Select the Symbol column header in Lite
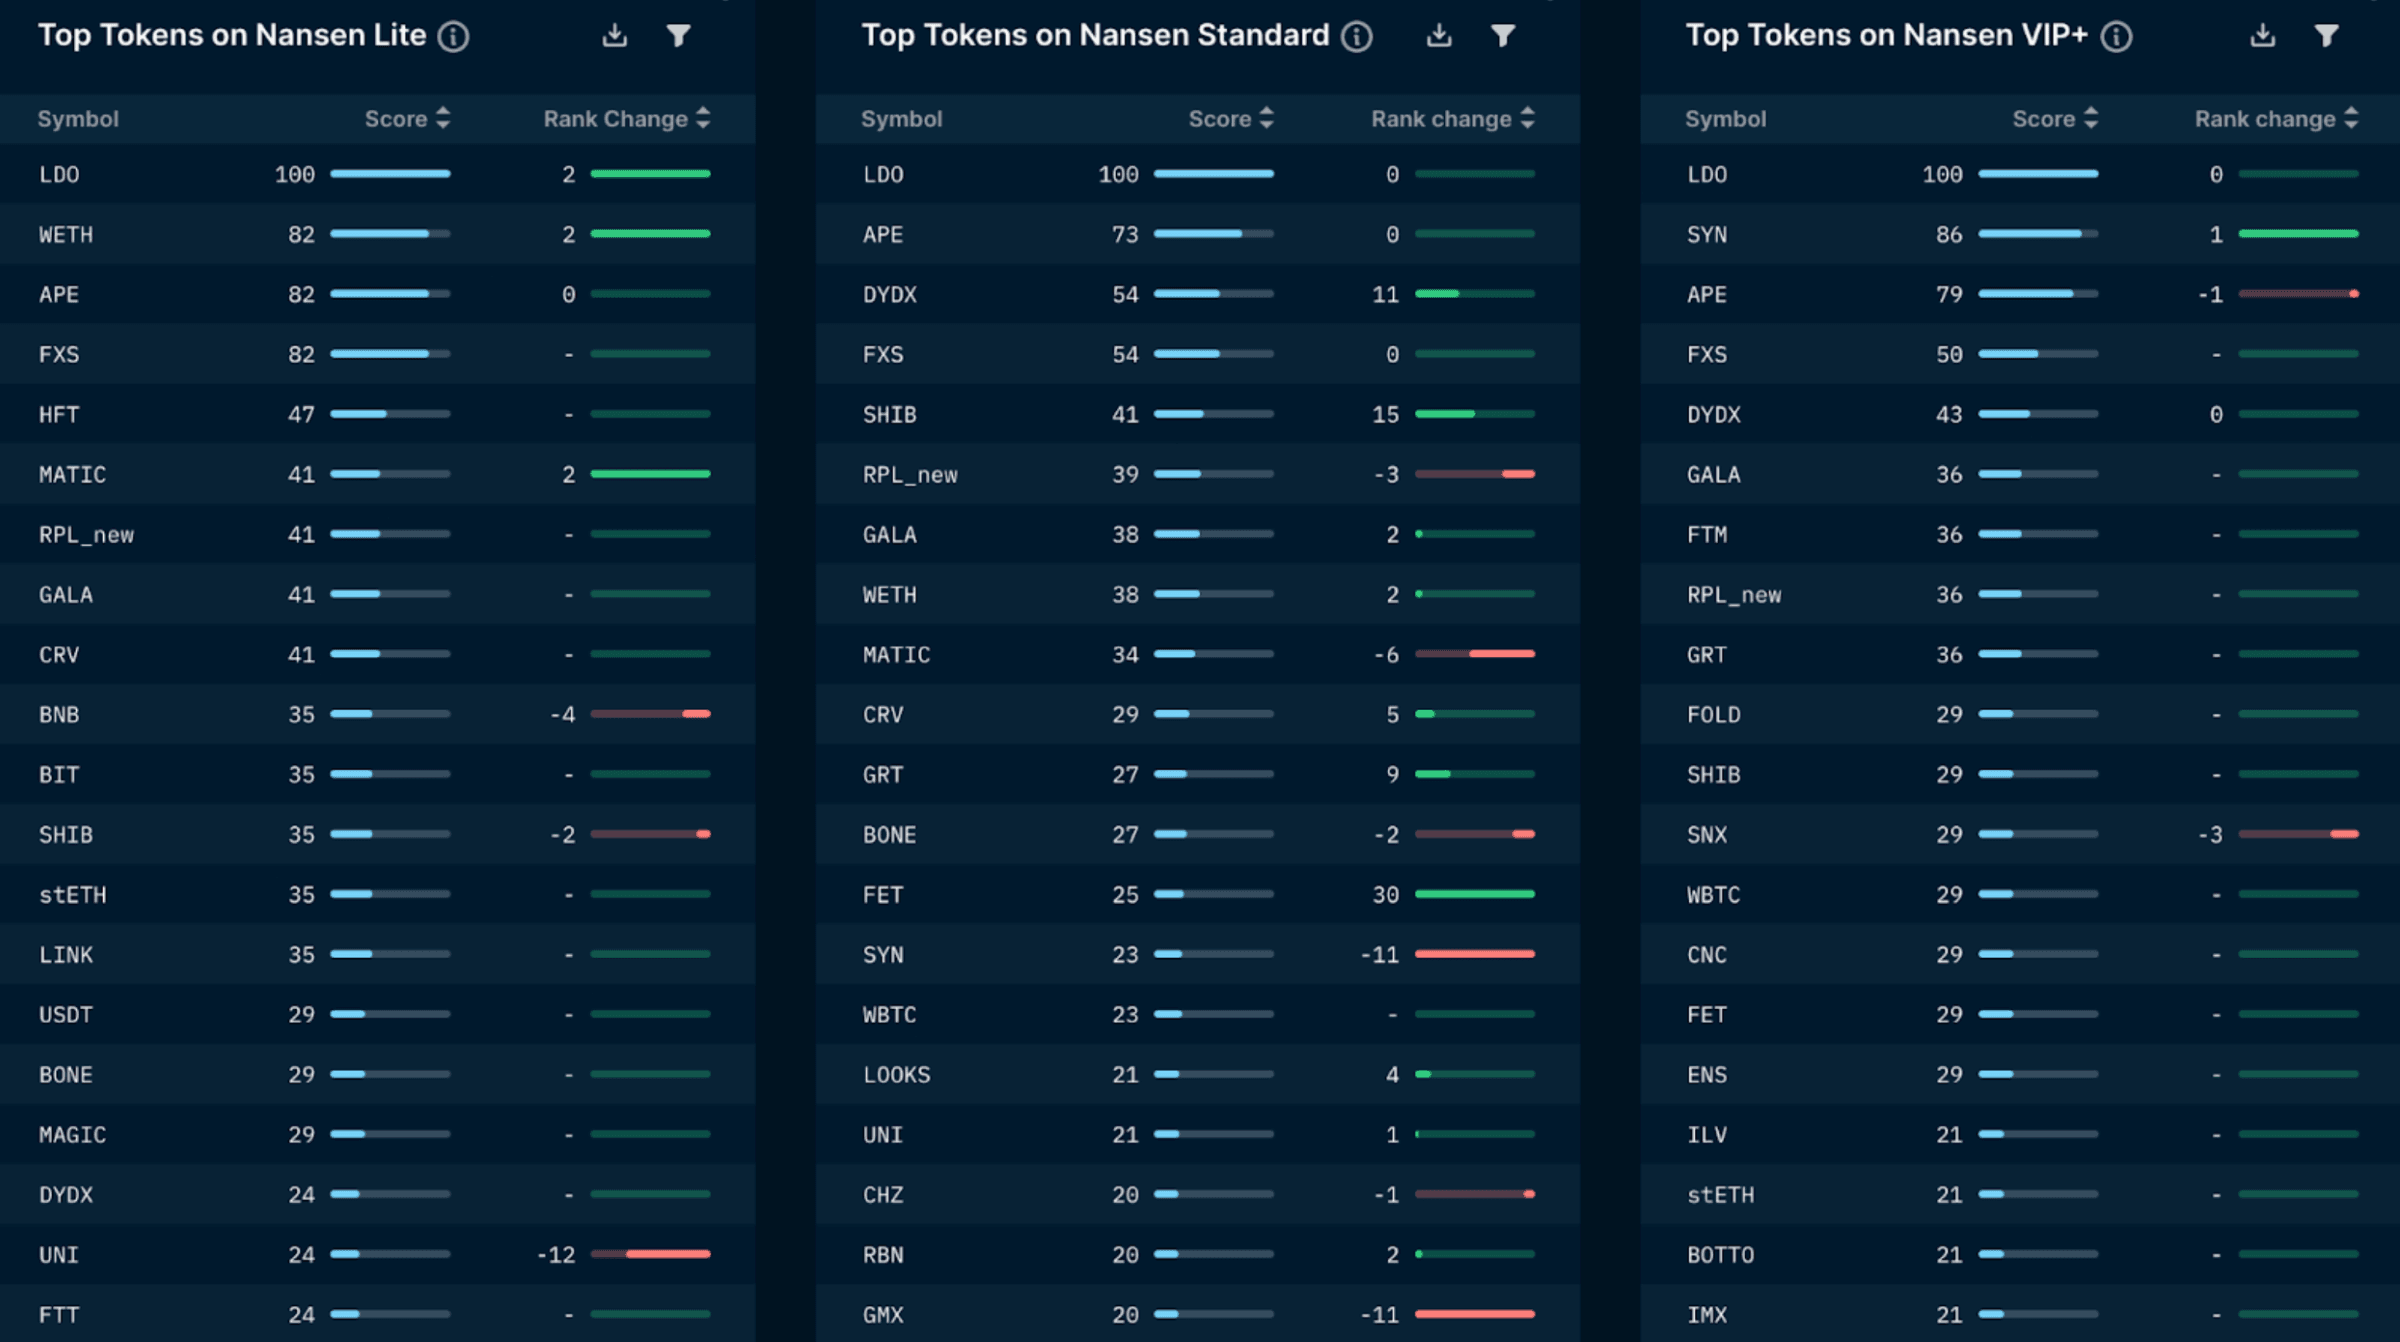Image resolution: width=2400 pixels, height=1342 pixels. 78,119
